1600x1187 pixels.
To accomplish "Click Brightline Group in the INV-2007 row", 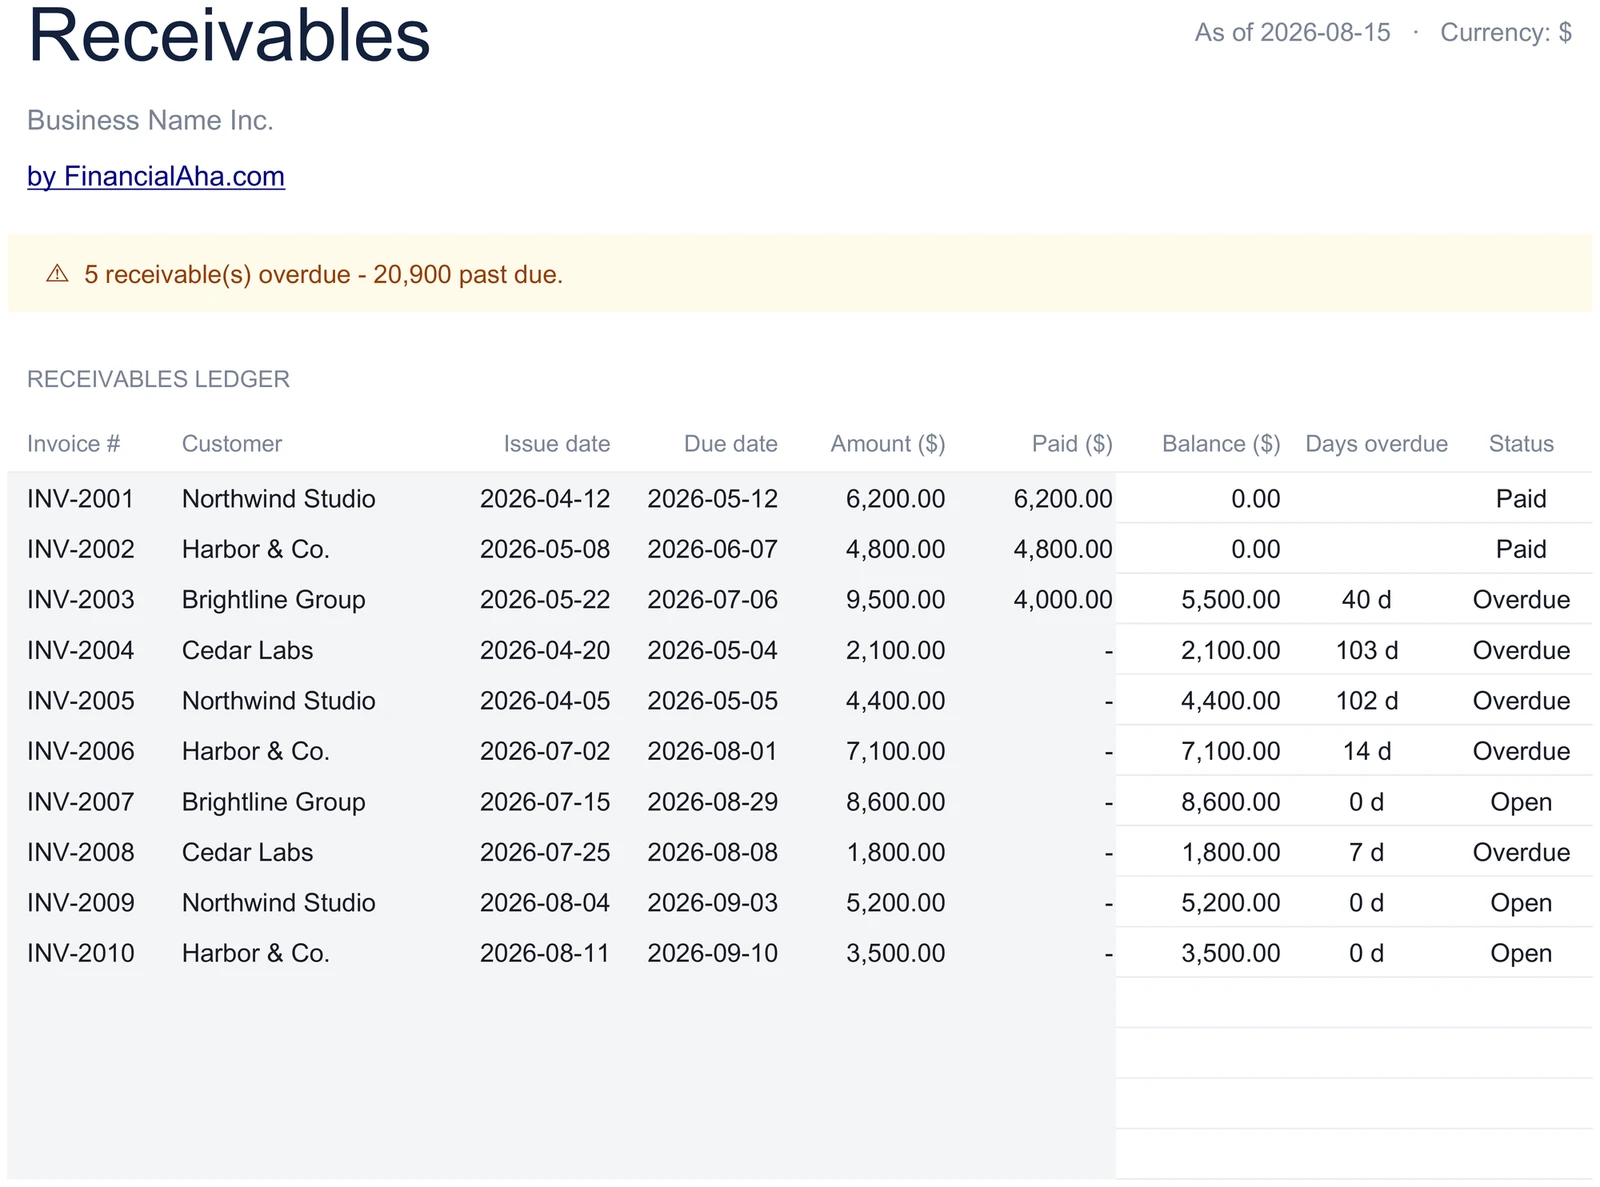I will point(274,802).
